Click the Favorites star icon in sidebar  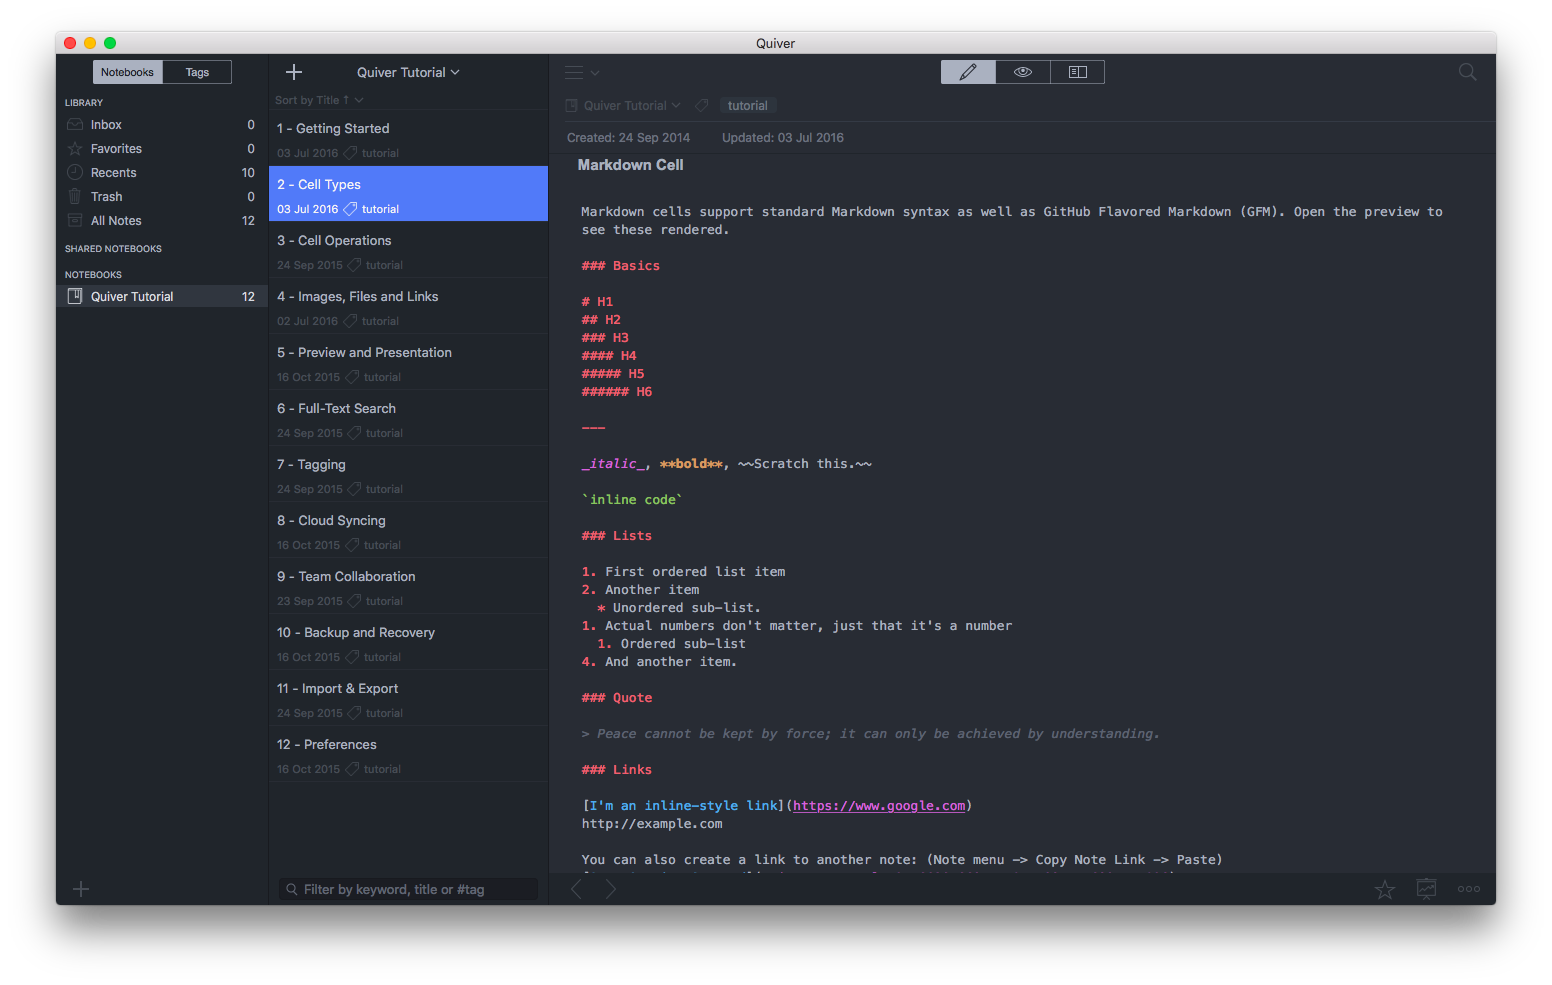click(x=75, y=148)
